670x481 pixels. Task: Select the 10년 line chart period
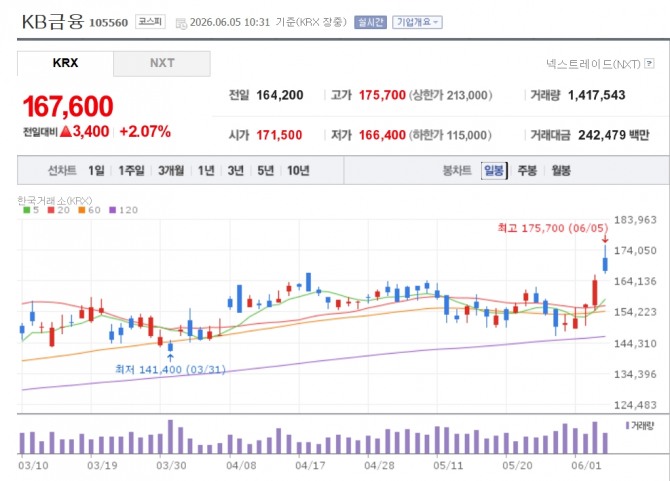coord(298,171)
